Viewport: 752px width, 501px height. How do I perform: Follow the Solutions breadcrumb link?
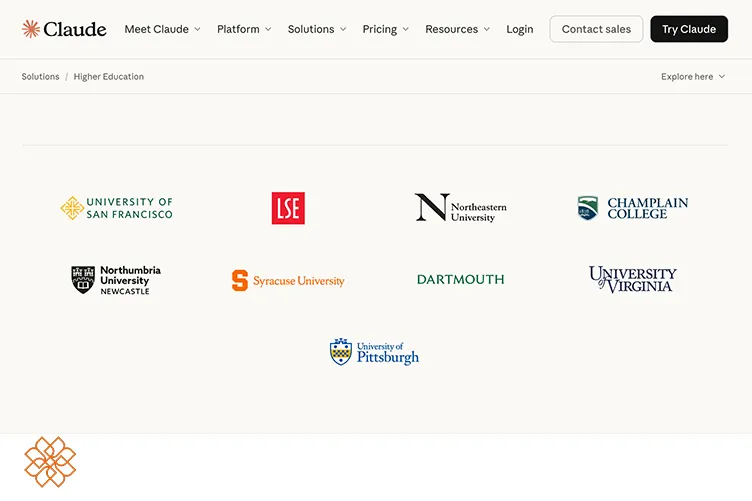pyautogui.click(x=40, y=77)
